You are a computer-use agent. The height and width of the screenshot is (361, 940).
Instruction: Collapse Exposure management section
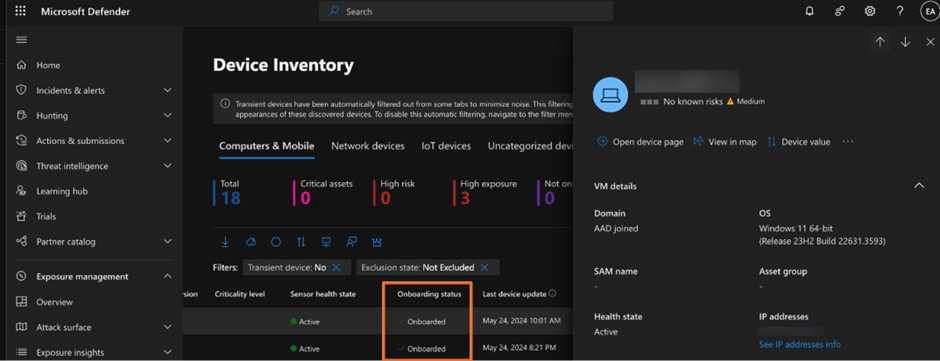tap(167, 276)
